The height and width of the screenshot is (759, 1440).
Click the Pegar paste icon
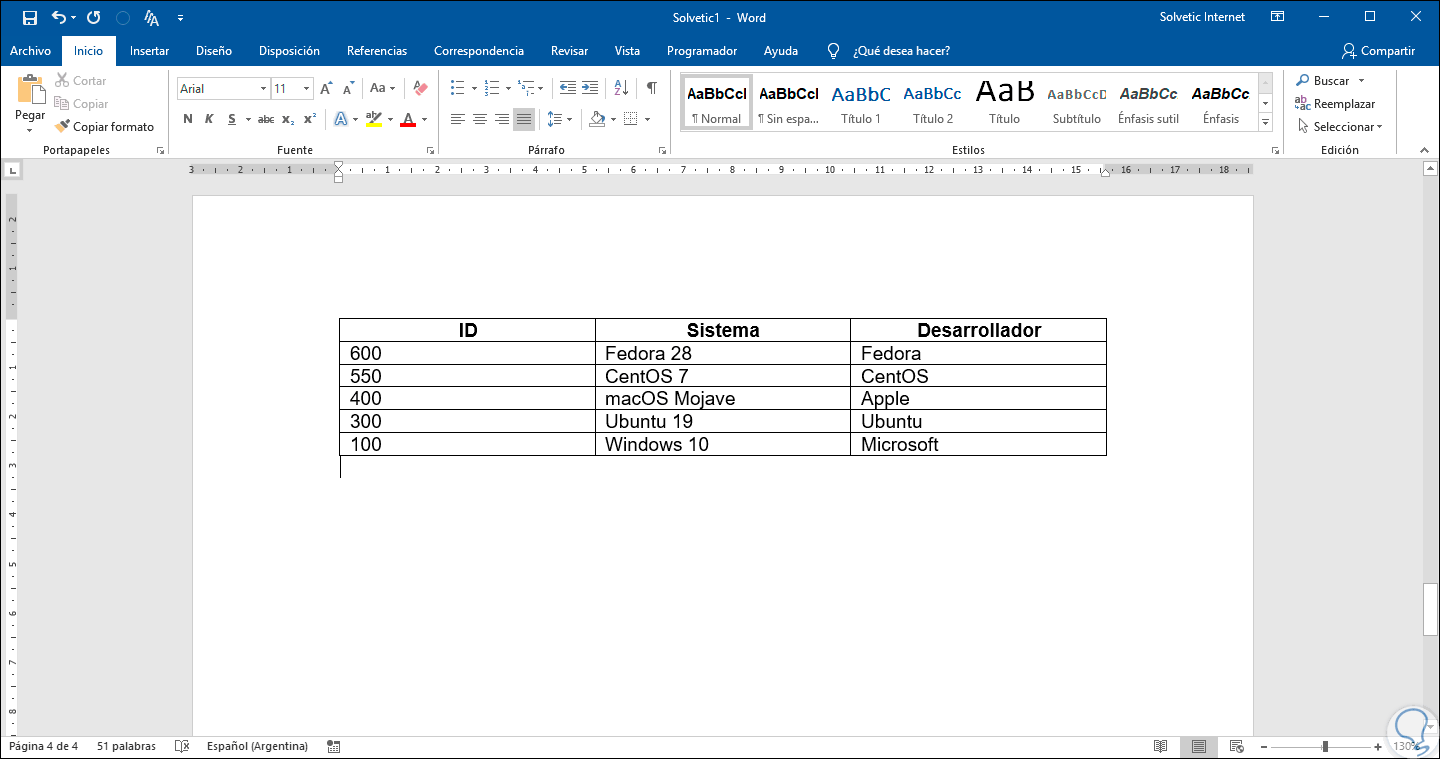point(30,90)
